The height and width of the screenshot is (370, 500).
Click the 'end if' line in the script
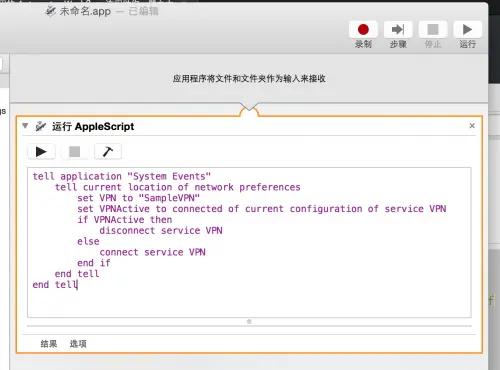[94, 263]
